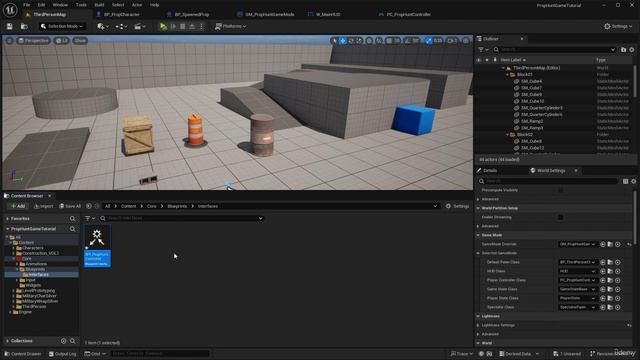Open the GameMode Override dropdown

(x=577, y=244)
